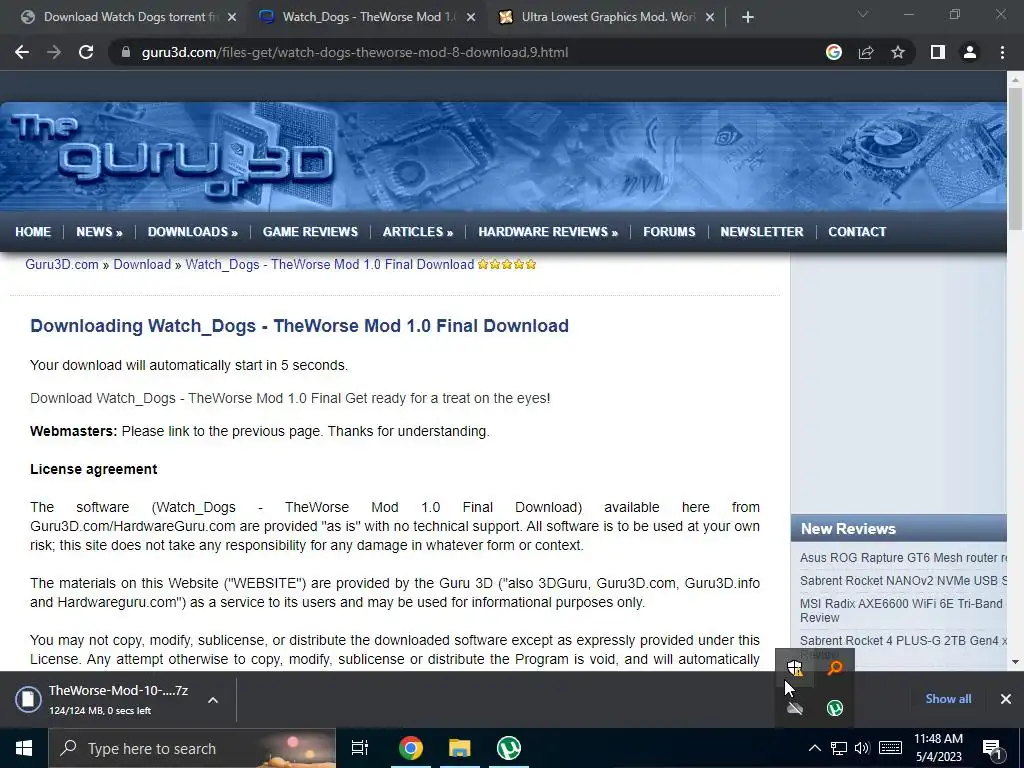This screenshot has height=768, width=1024.
Task: Open Sabrent Rocket NANOv2 NVMe review
Action: pyautogui.click(x=903, y=581)
